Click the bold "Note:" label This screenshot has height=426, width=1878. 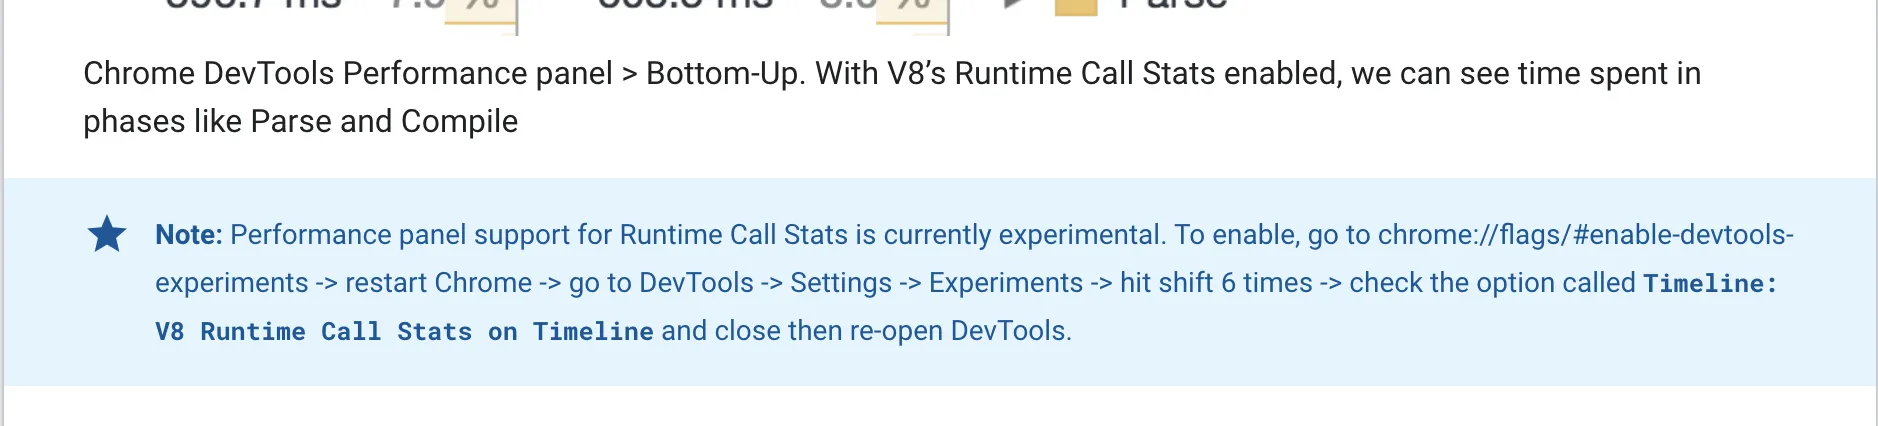coord(188,235)
